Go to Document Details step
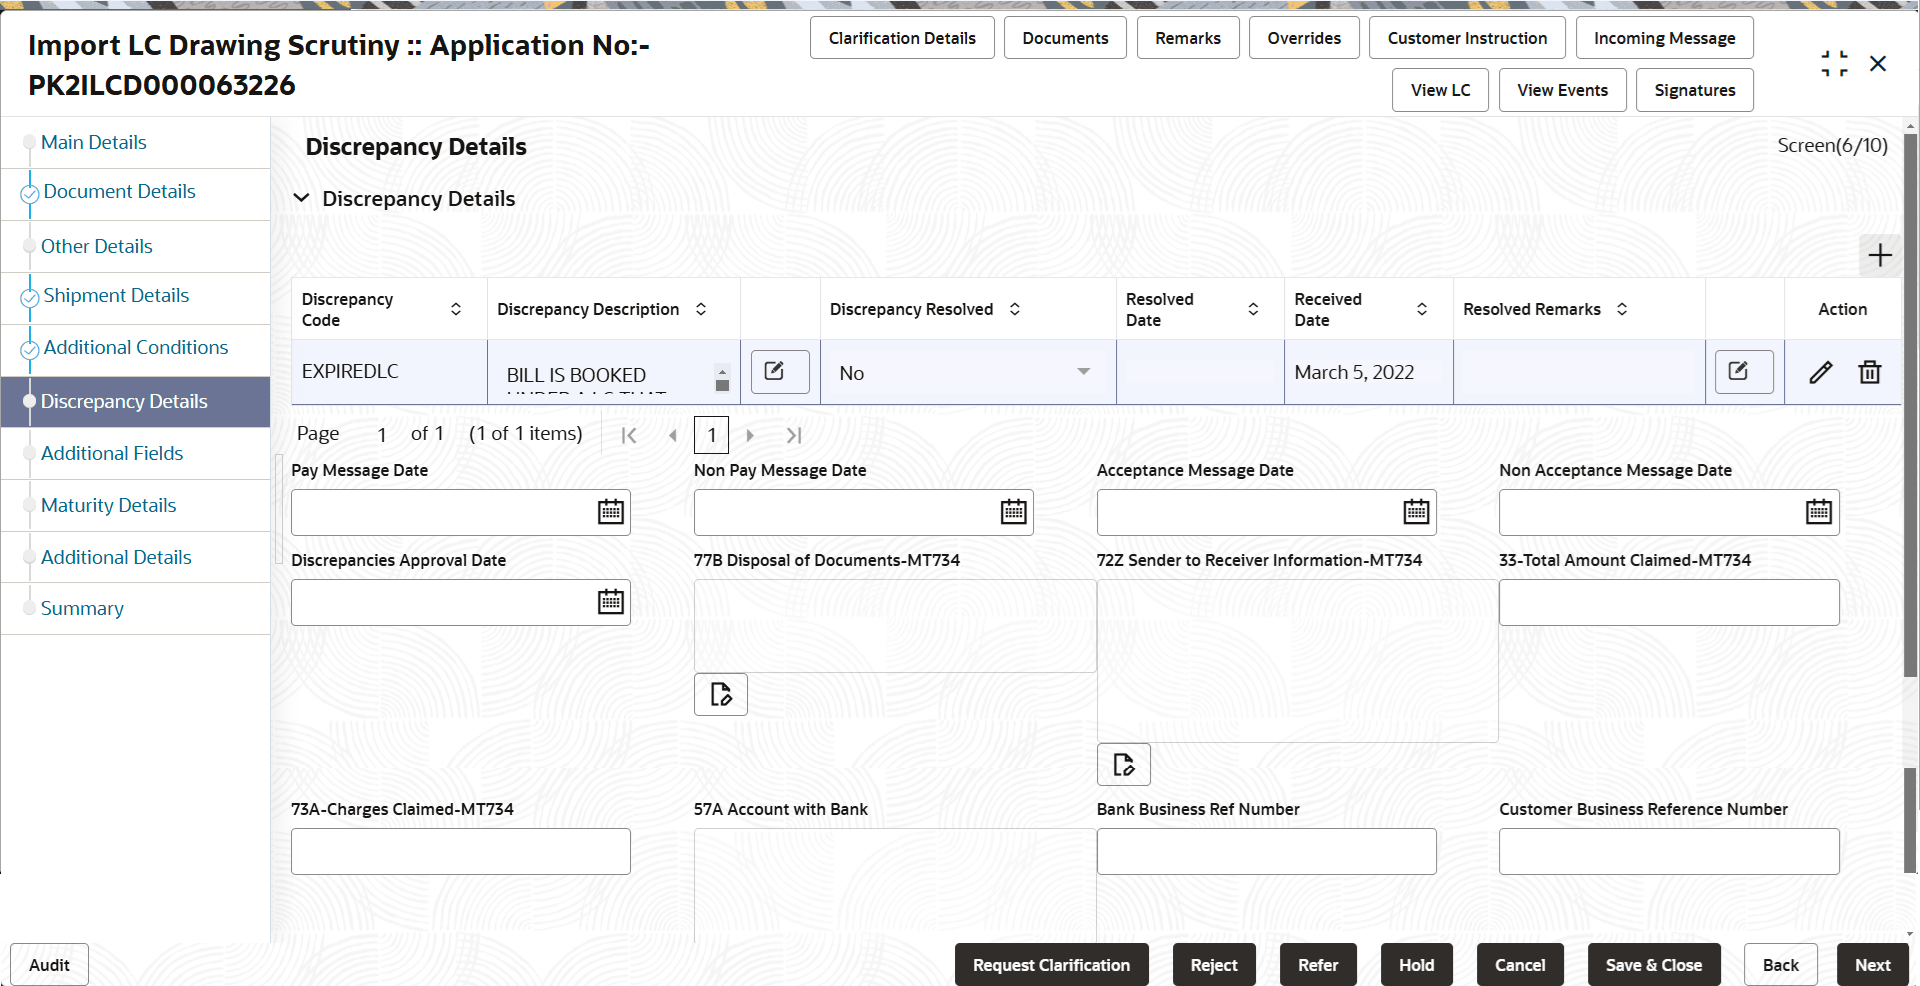 [x=119, y=191]
